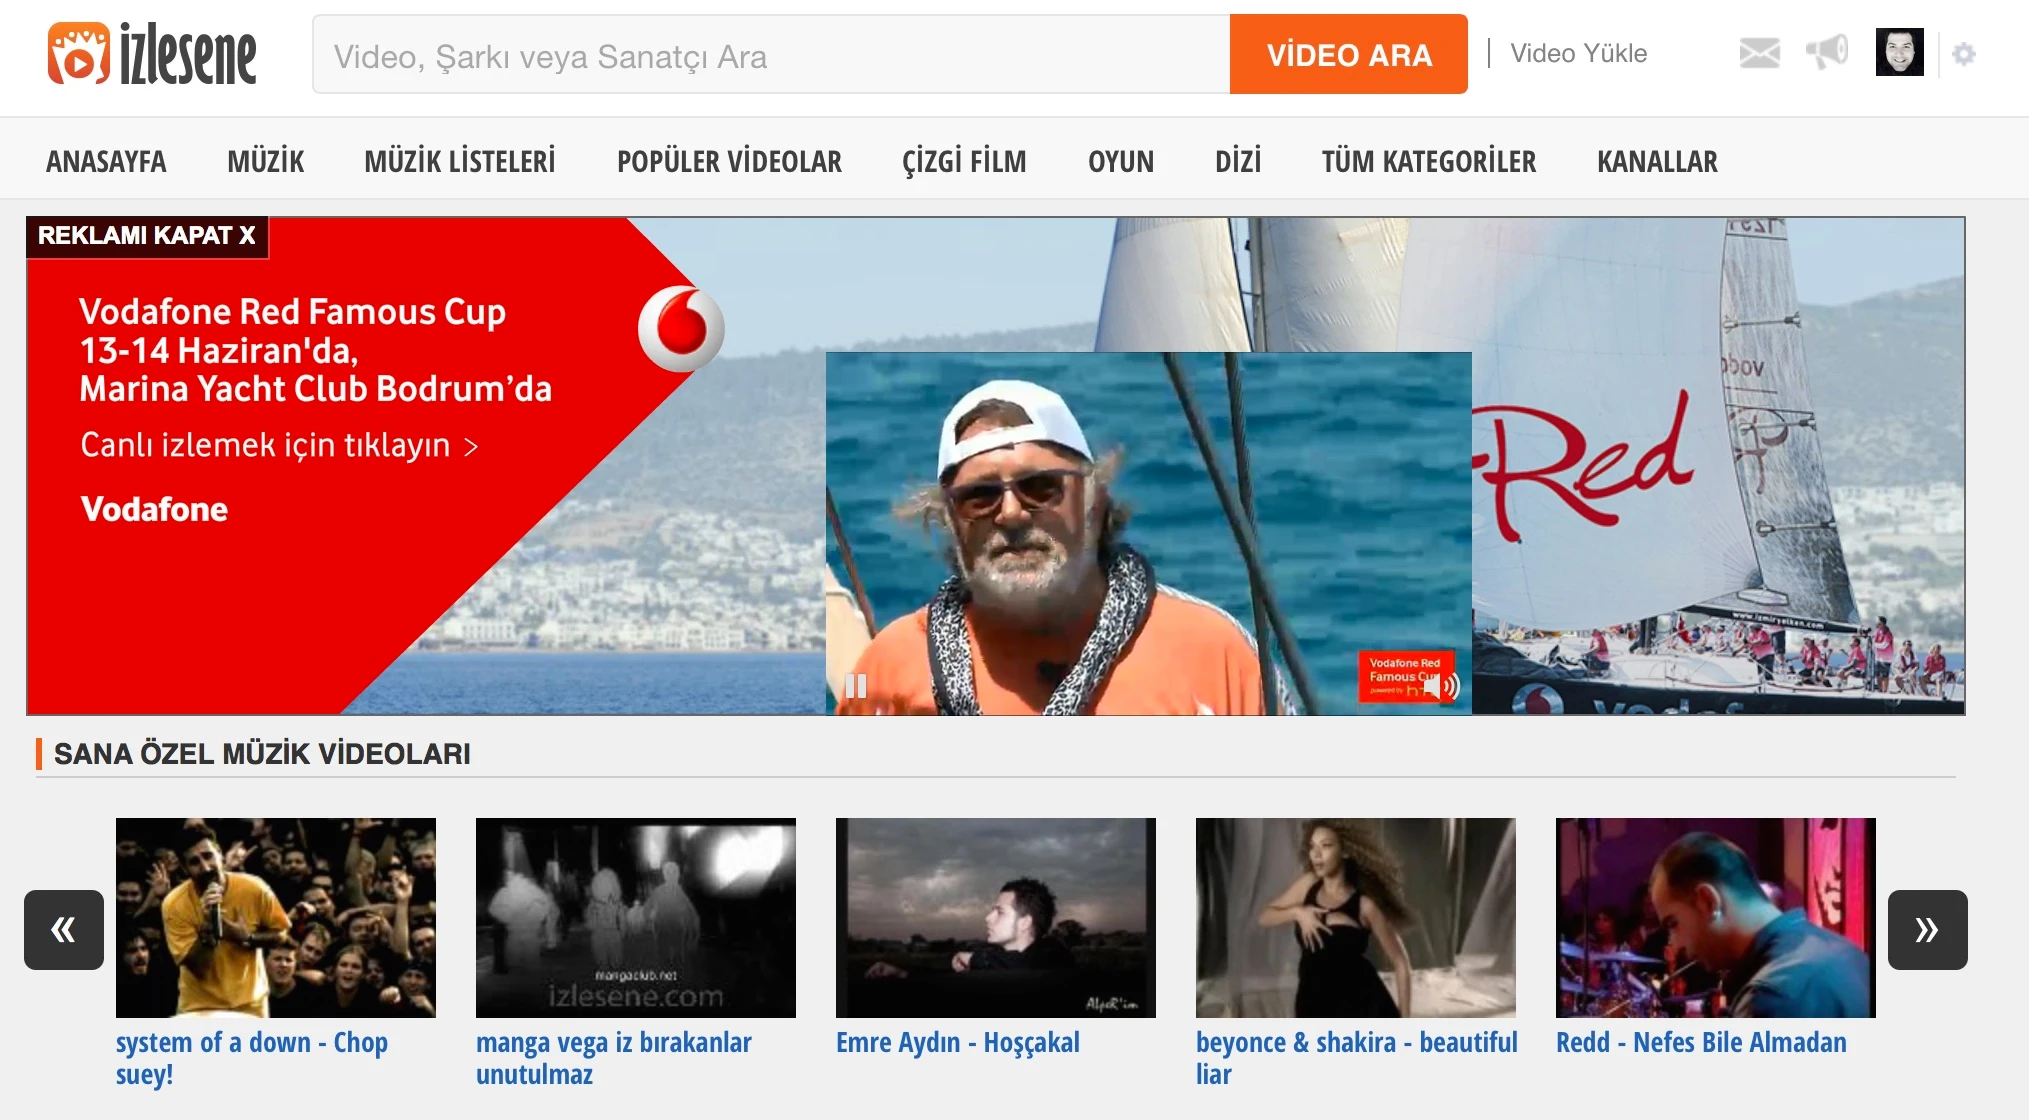Mute the ad video sound
Screen dimensions: 2029x1120
[x=1441, y=686]
